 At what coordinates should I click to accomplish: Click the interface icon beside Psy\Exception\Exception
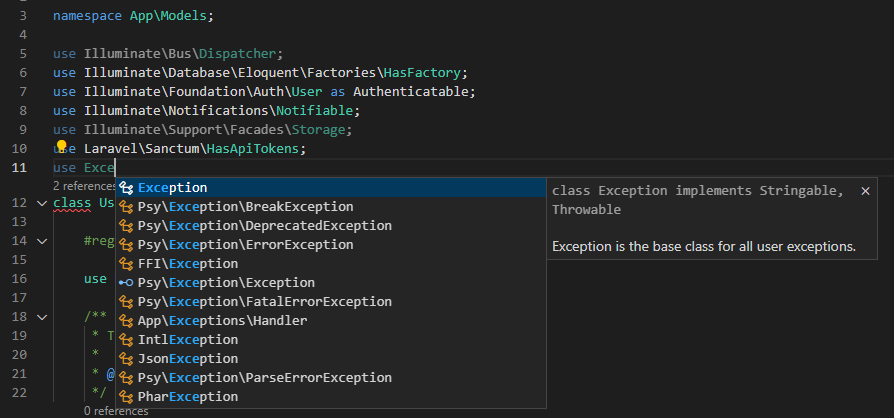pyautogui.click(x=126, y=283)
